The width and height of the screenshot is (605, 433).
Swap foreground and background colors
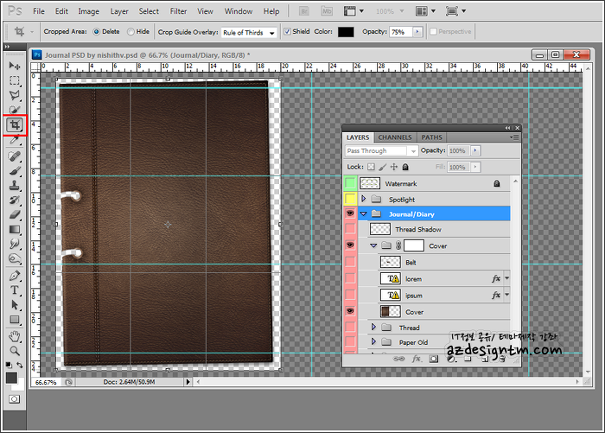20,365
